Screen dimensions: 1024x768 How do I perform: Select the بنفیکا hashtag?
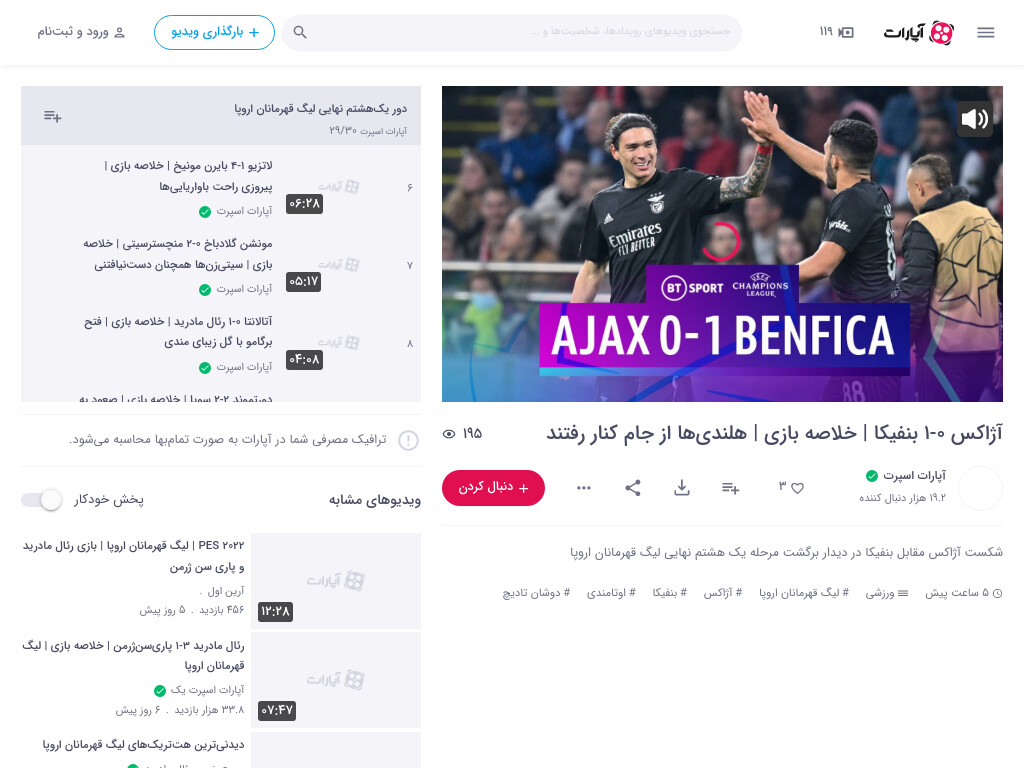click(669, 593)
